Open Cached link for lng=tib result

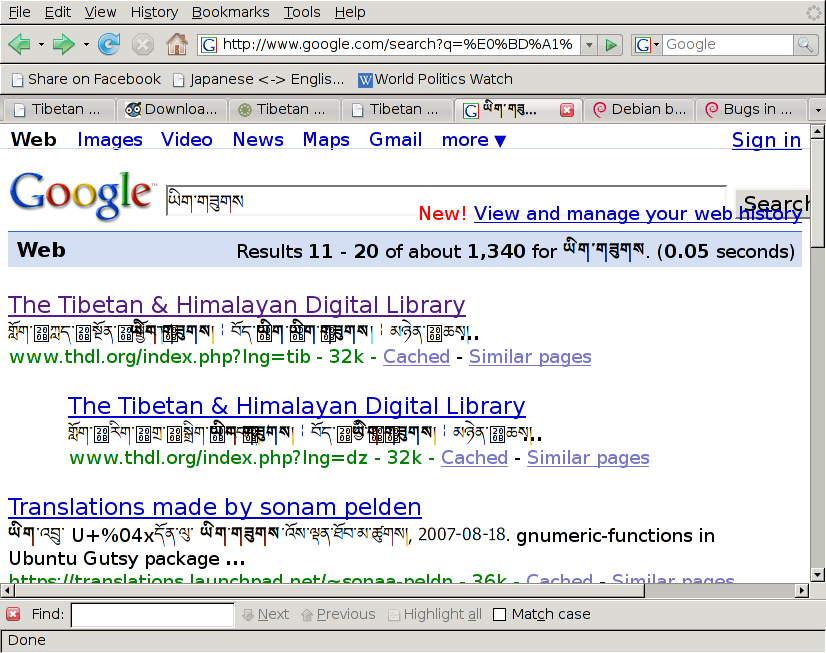(416, 357)
